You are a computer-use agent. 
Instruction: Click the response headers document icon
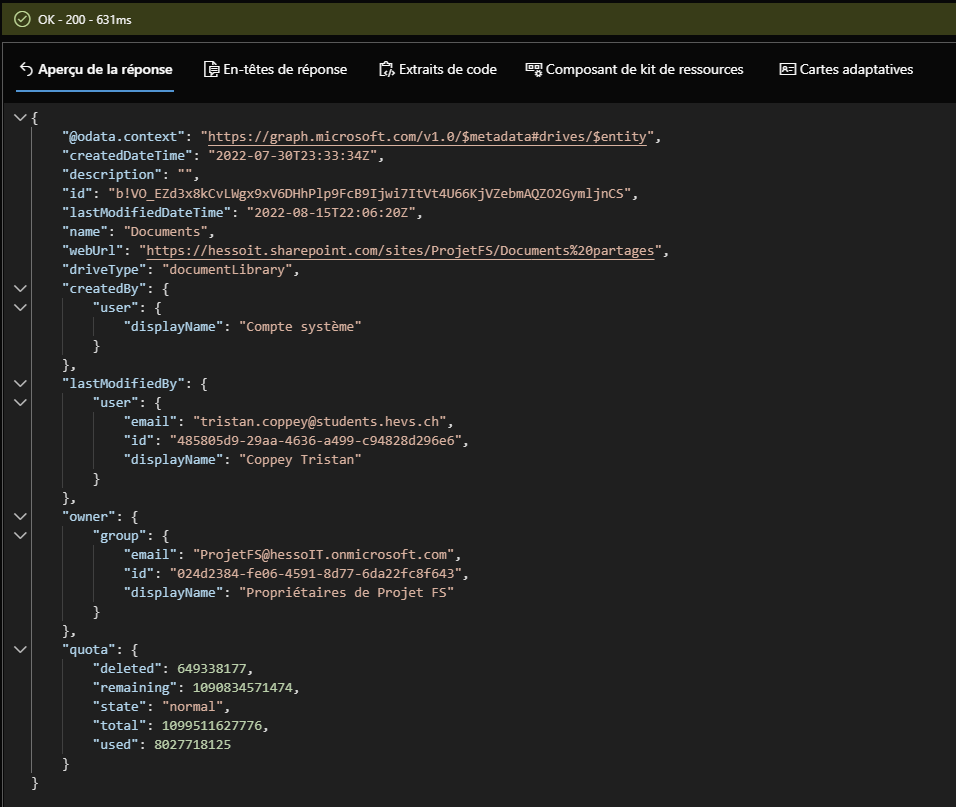coord(211,69)
